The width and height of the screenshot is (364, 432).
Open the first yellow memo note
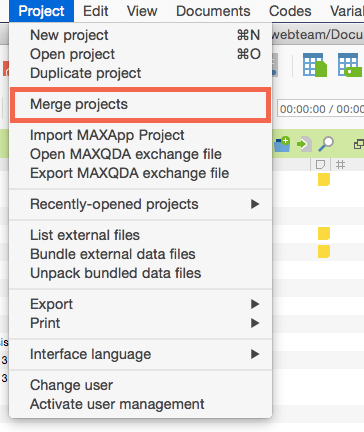324,179
